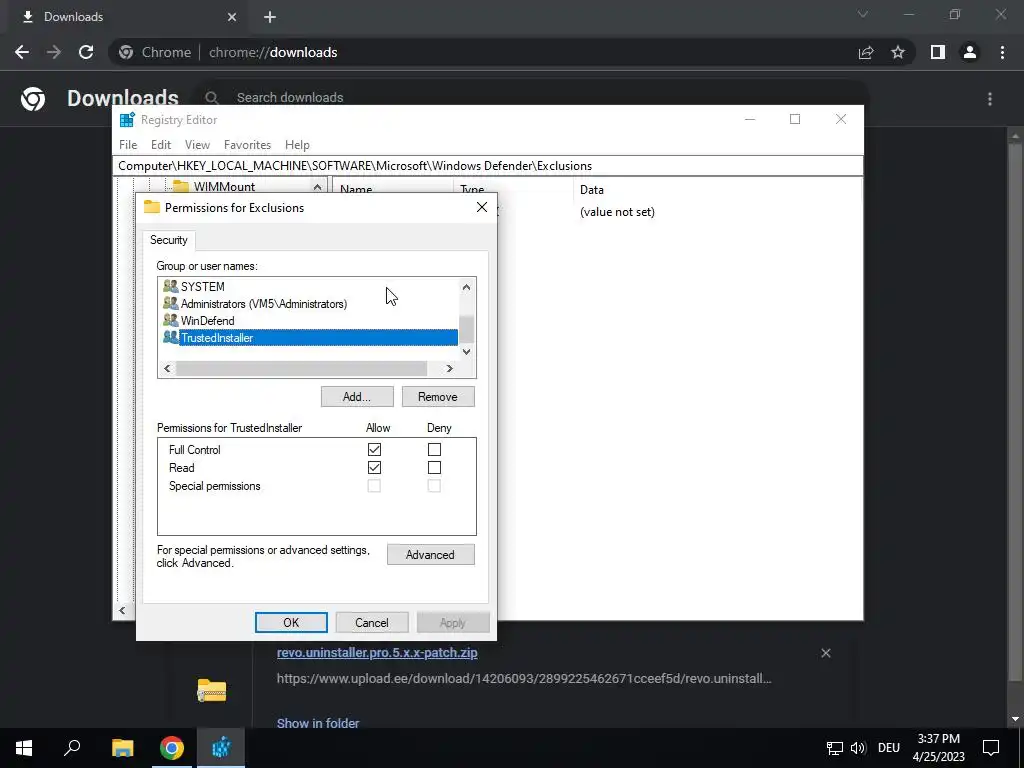Screen dimensions: 1024x768
Task: Click the Chrome logo beside Downloads heading
Action: 33,99
